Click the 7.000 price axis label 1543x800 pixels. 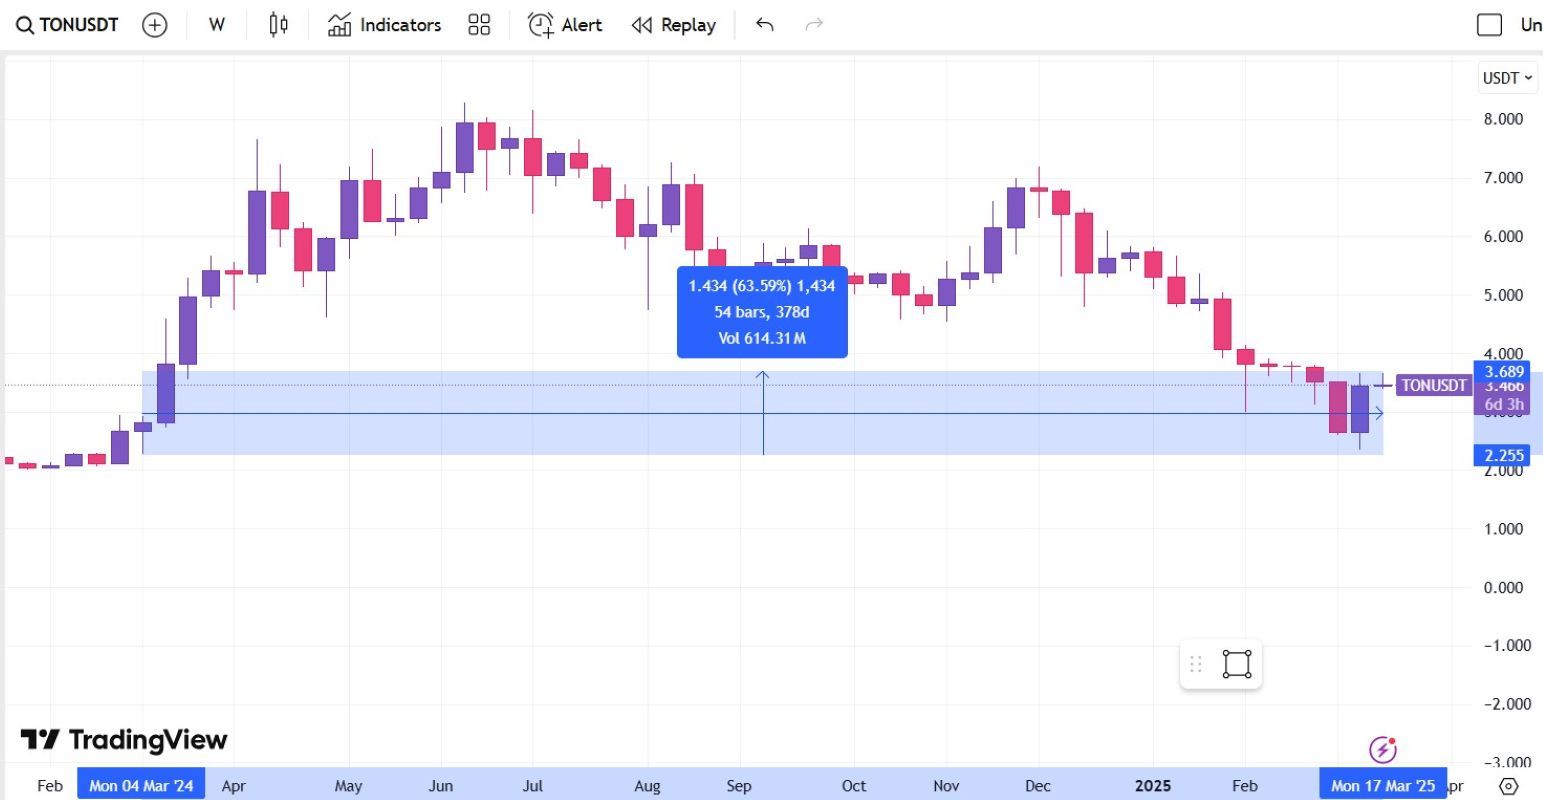tap(1503, 178)
